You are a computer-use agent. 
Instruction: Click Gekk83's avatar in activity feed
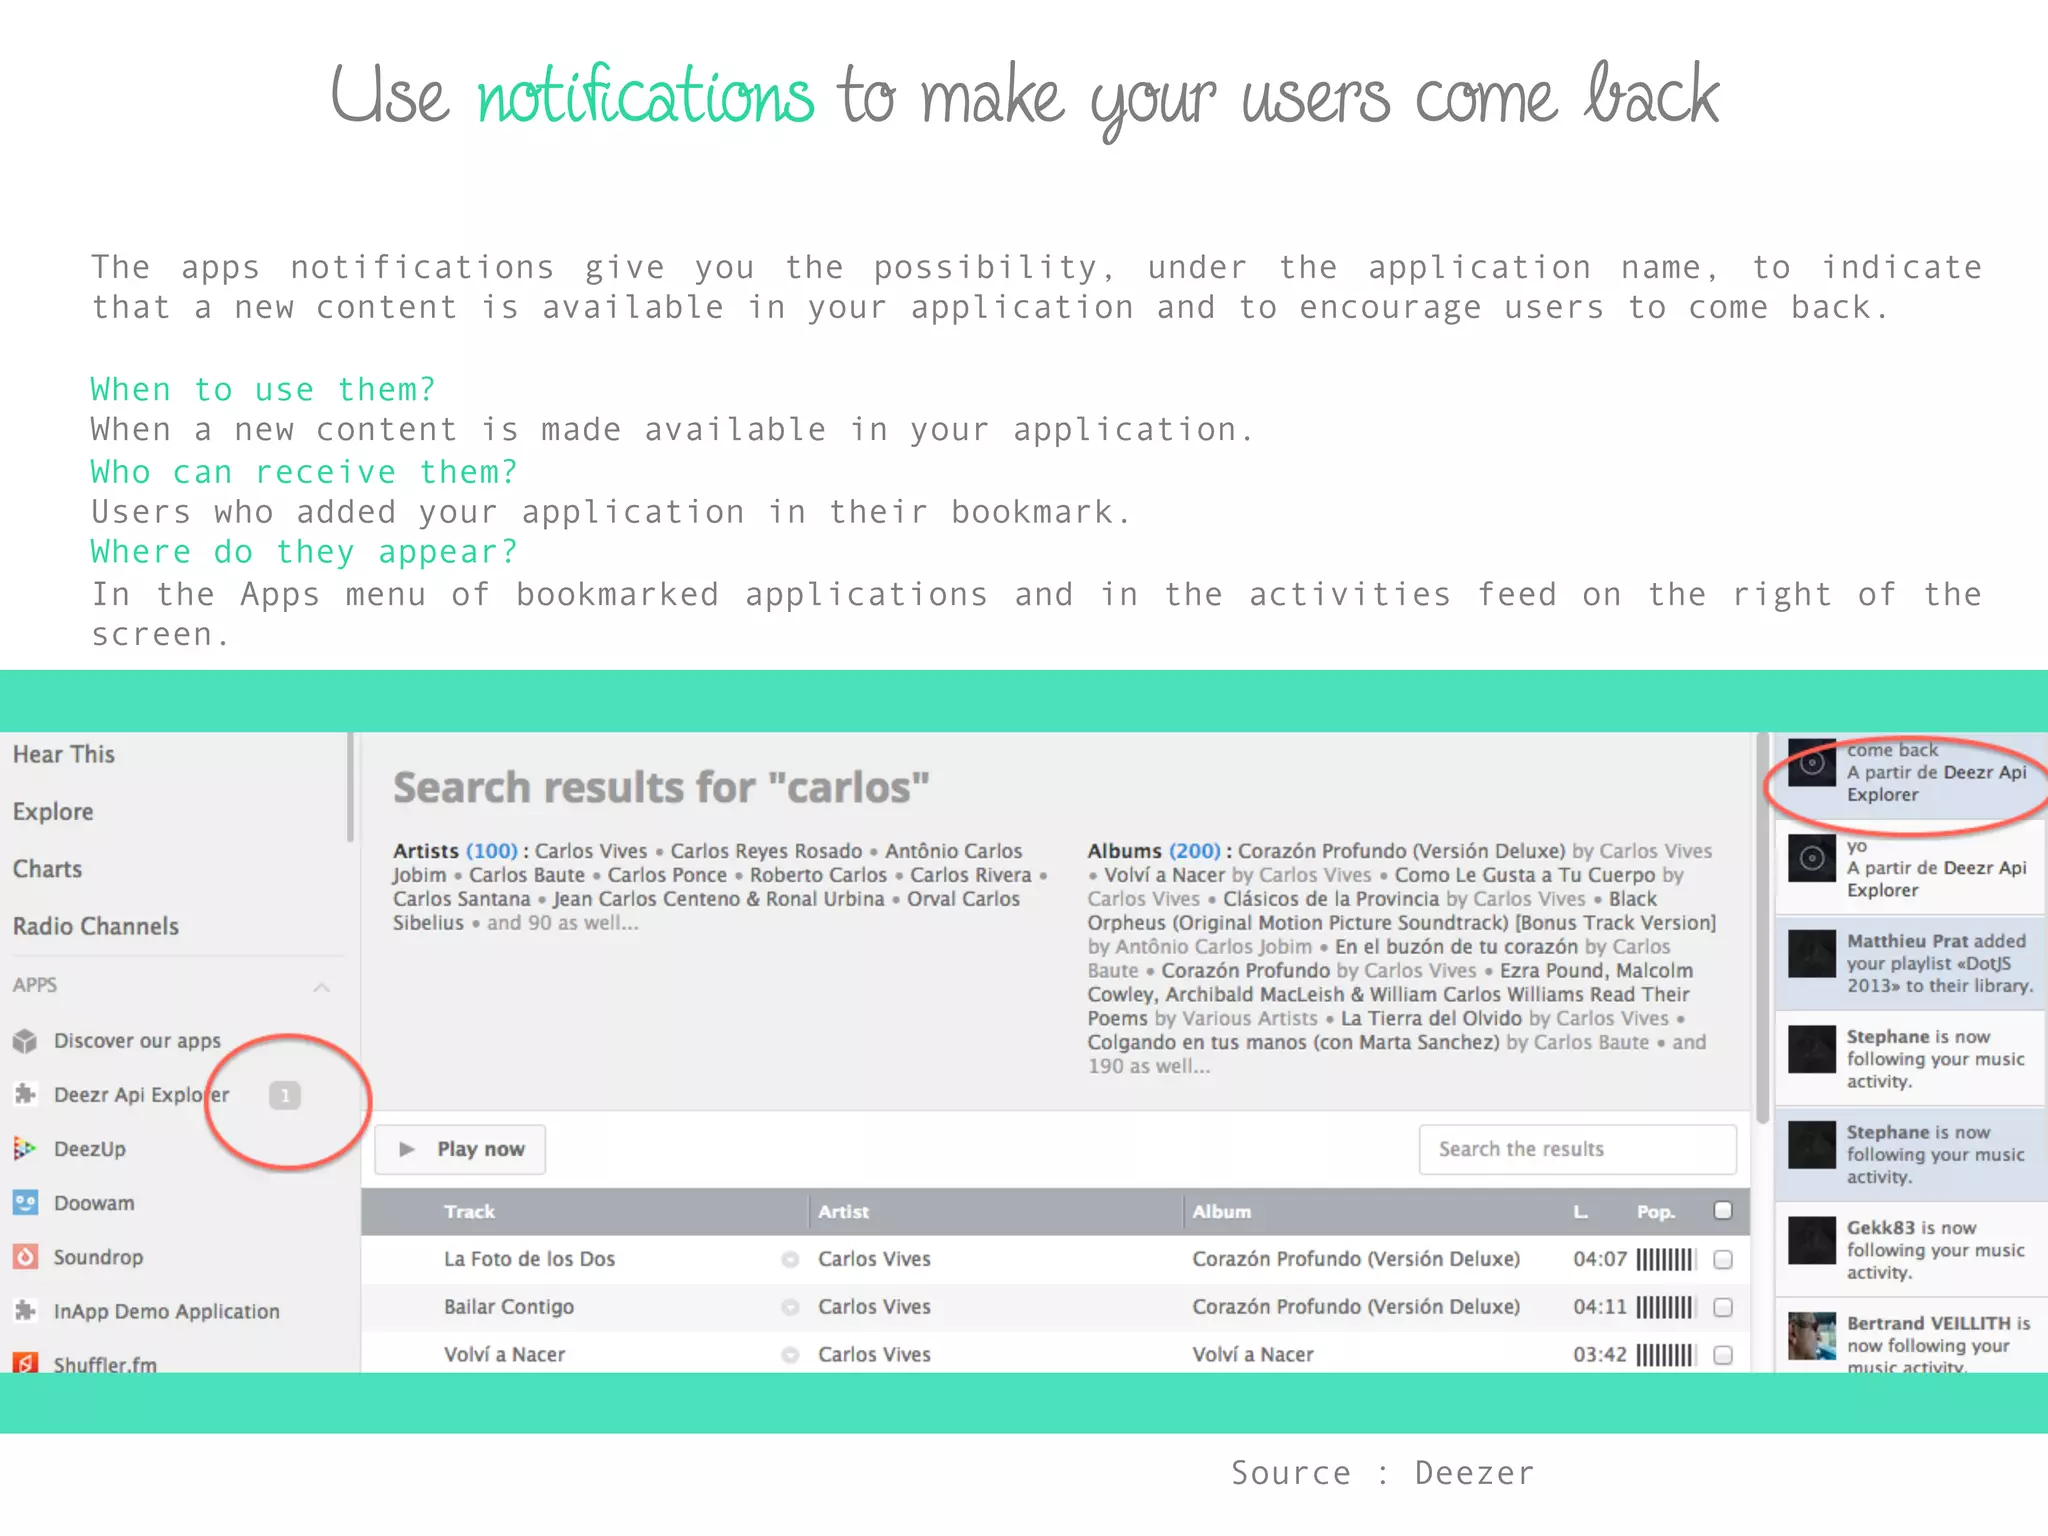(1812, 1240)
